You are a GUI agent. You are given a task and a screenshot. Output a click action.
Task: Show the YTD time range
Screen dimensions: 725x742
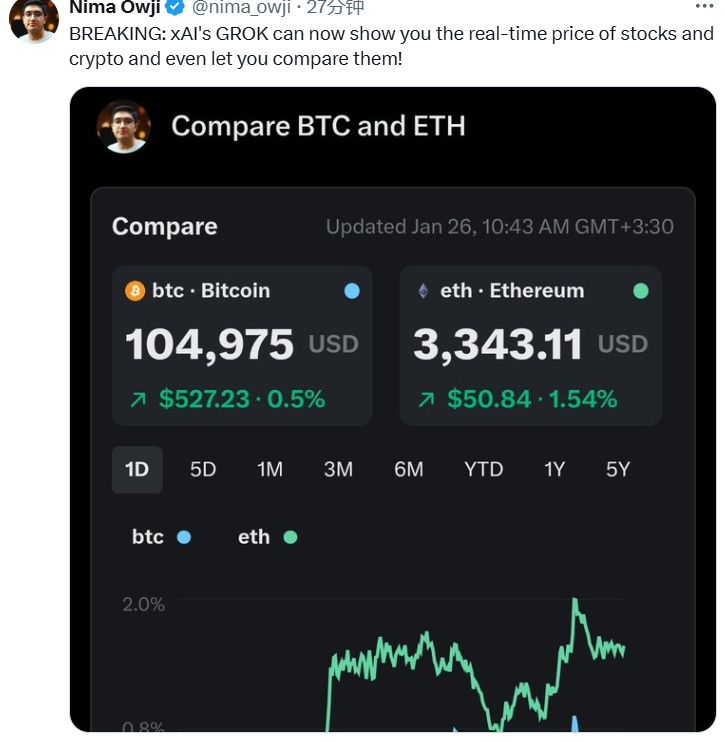click(x=483, y=469)
